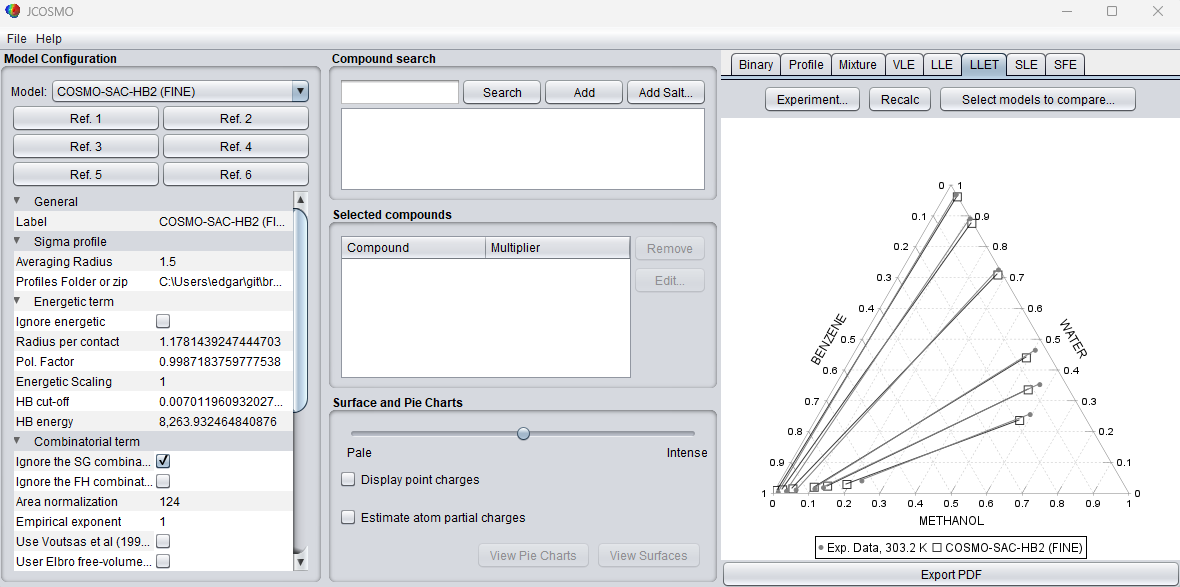Select the Label value field
Viewport: 1180px width, 587px height.
[224, 221]
